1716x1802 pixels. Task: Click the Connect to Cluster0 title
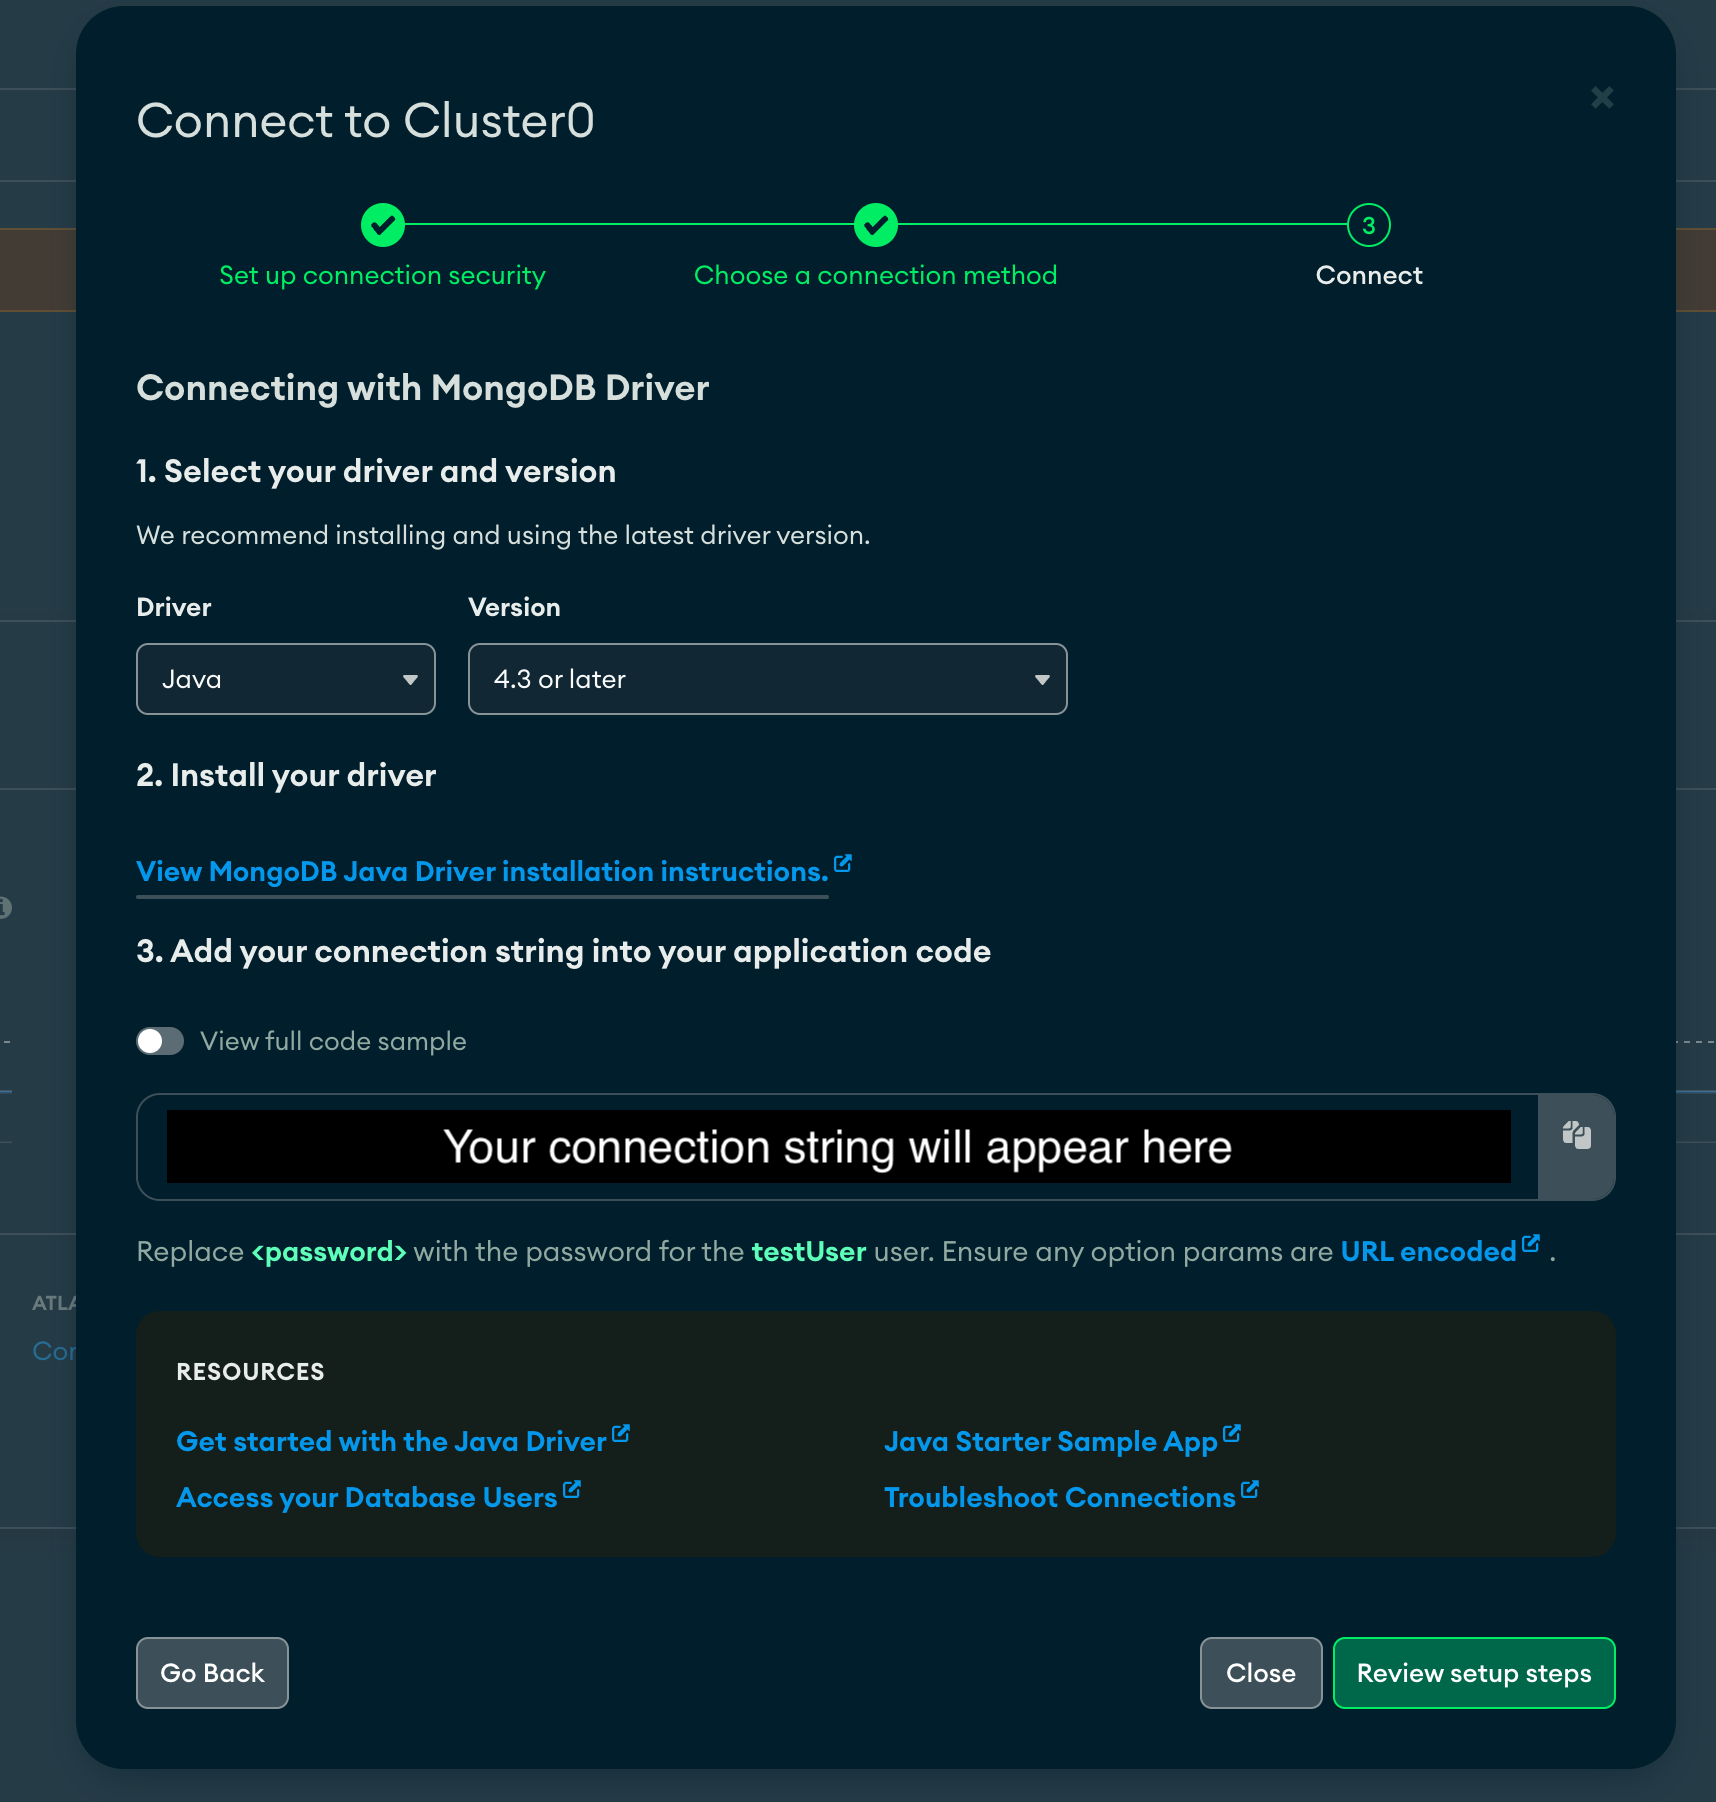tap(366, 121)
